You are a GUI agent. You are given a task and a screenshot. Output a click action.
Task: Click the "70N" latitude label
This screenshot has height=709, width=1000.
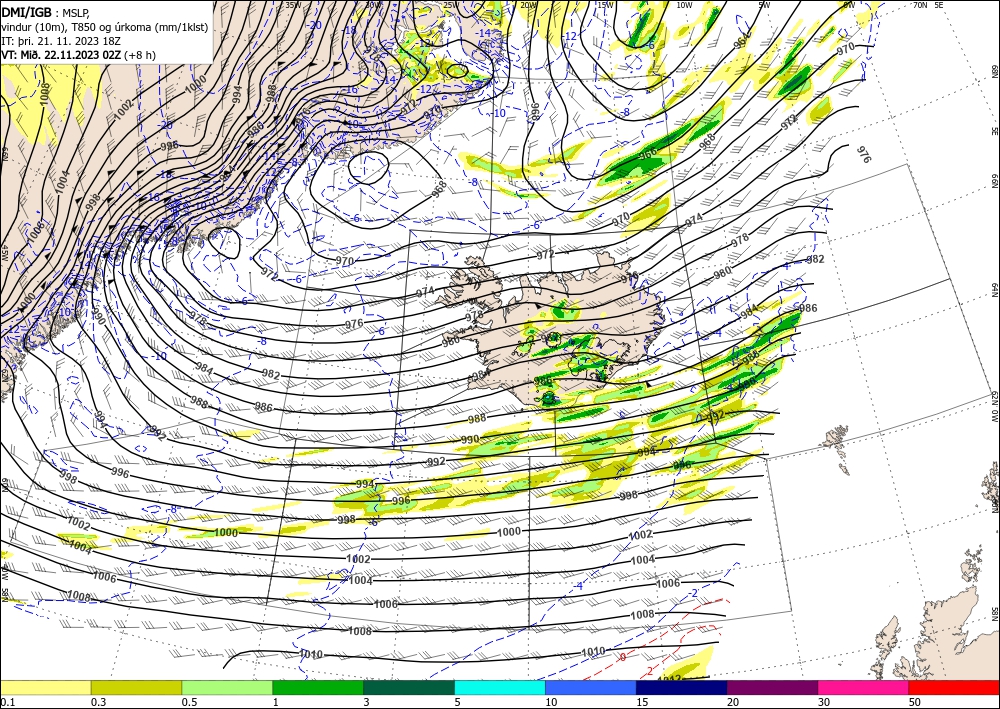[x=920, y=5]
